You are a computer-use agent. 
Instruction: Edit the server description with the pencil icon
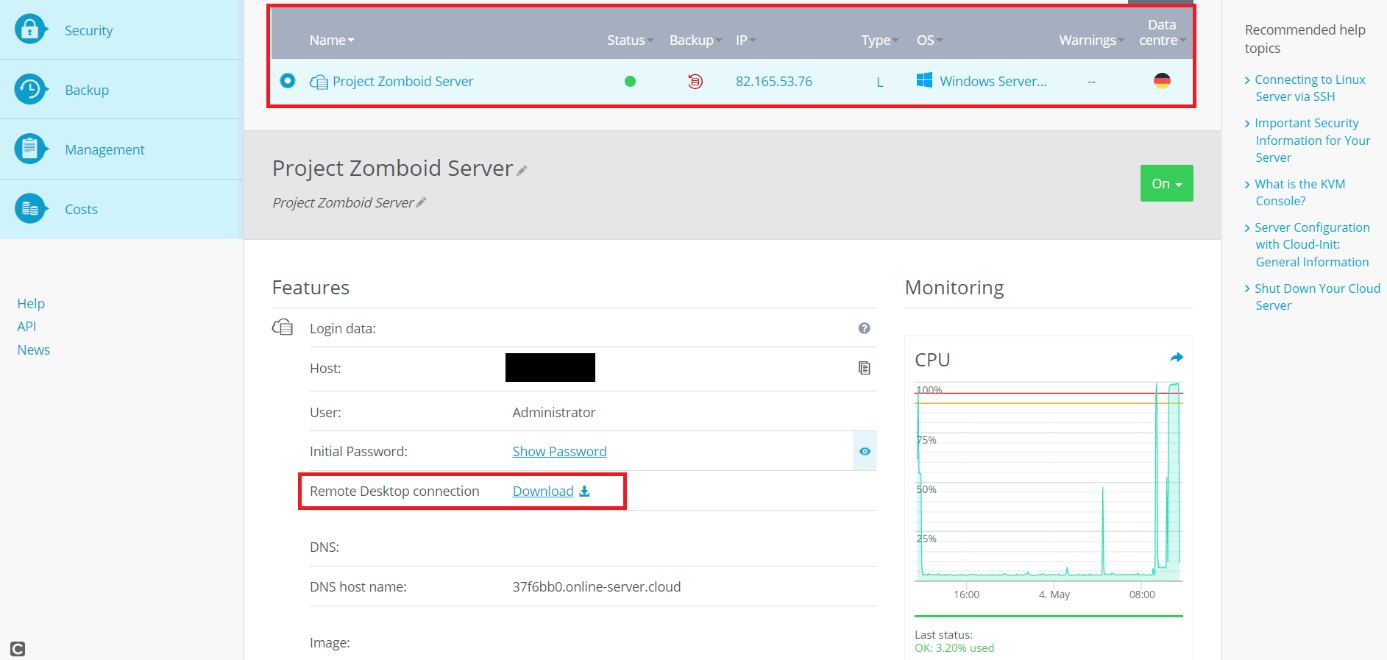[421, 203]
